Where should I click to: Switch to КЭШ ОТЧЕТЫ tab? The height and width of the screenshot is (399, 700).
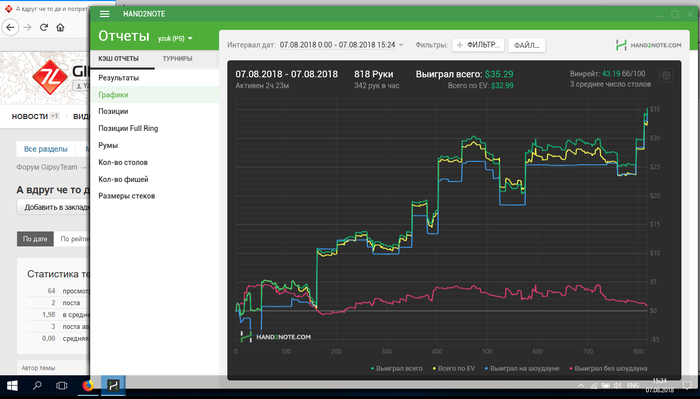pos(118,58)
